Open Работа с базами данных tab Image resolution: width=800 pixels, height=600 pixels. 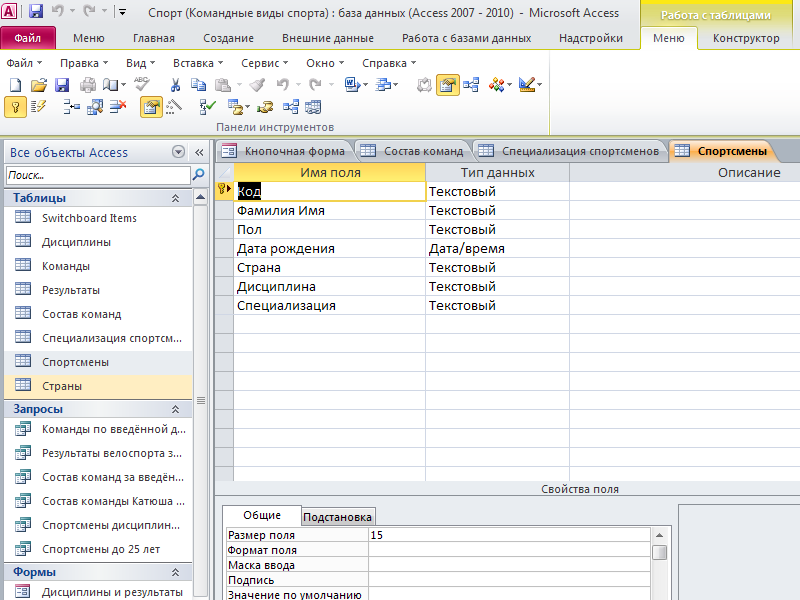466,38
